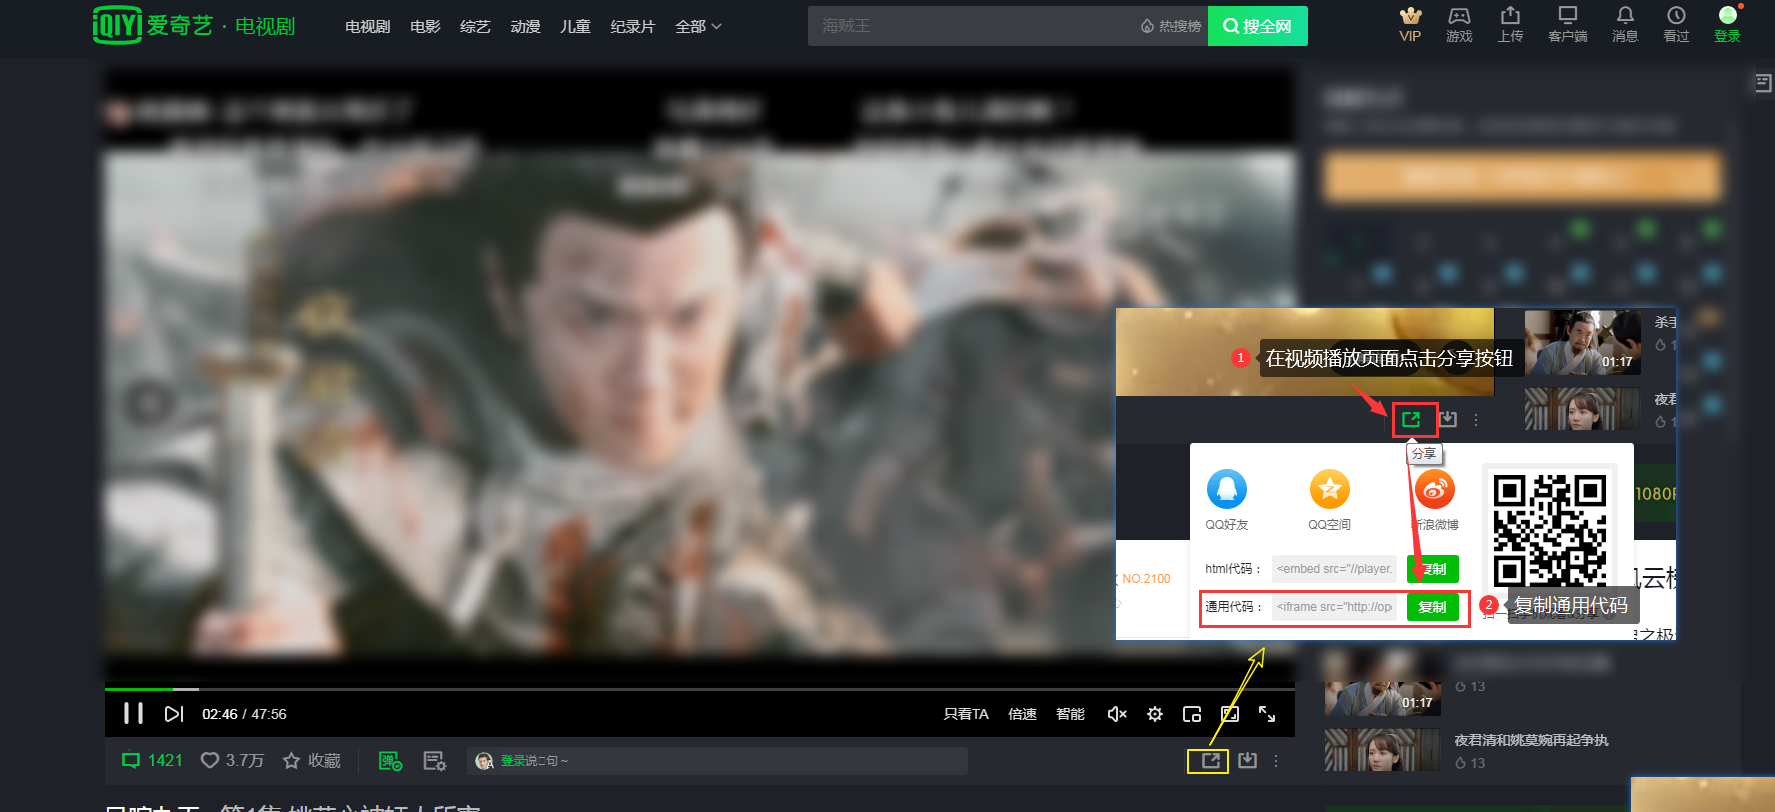Open the 电视剧 channel link beside the logo
1775x812 pixels.
pos(265,26)
